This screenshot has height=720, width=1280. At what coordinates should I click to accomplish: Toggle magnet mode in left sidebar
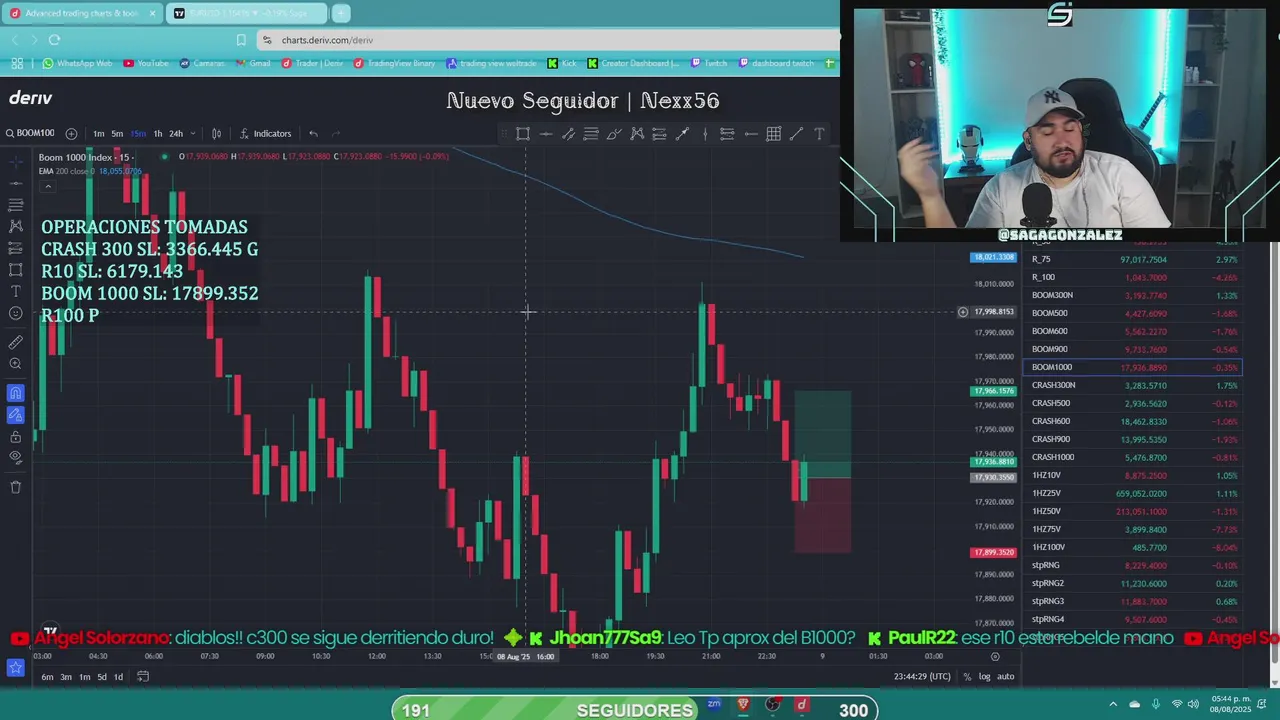(15, 393)
